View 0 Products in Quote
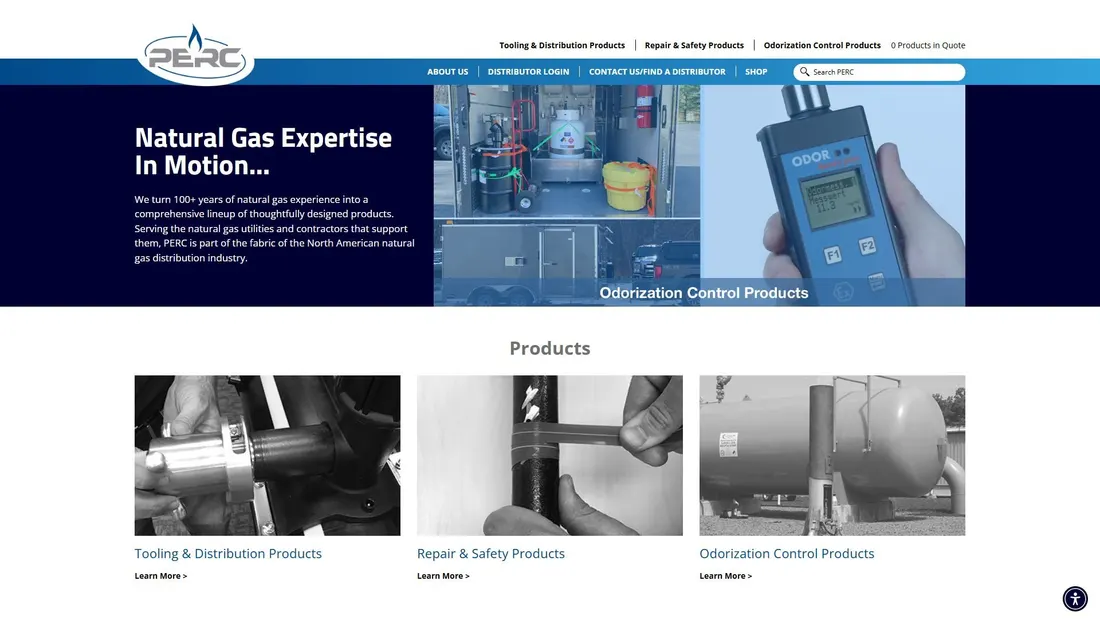The height and width of the screenshot is (619, 1100). coord(928,45)
